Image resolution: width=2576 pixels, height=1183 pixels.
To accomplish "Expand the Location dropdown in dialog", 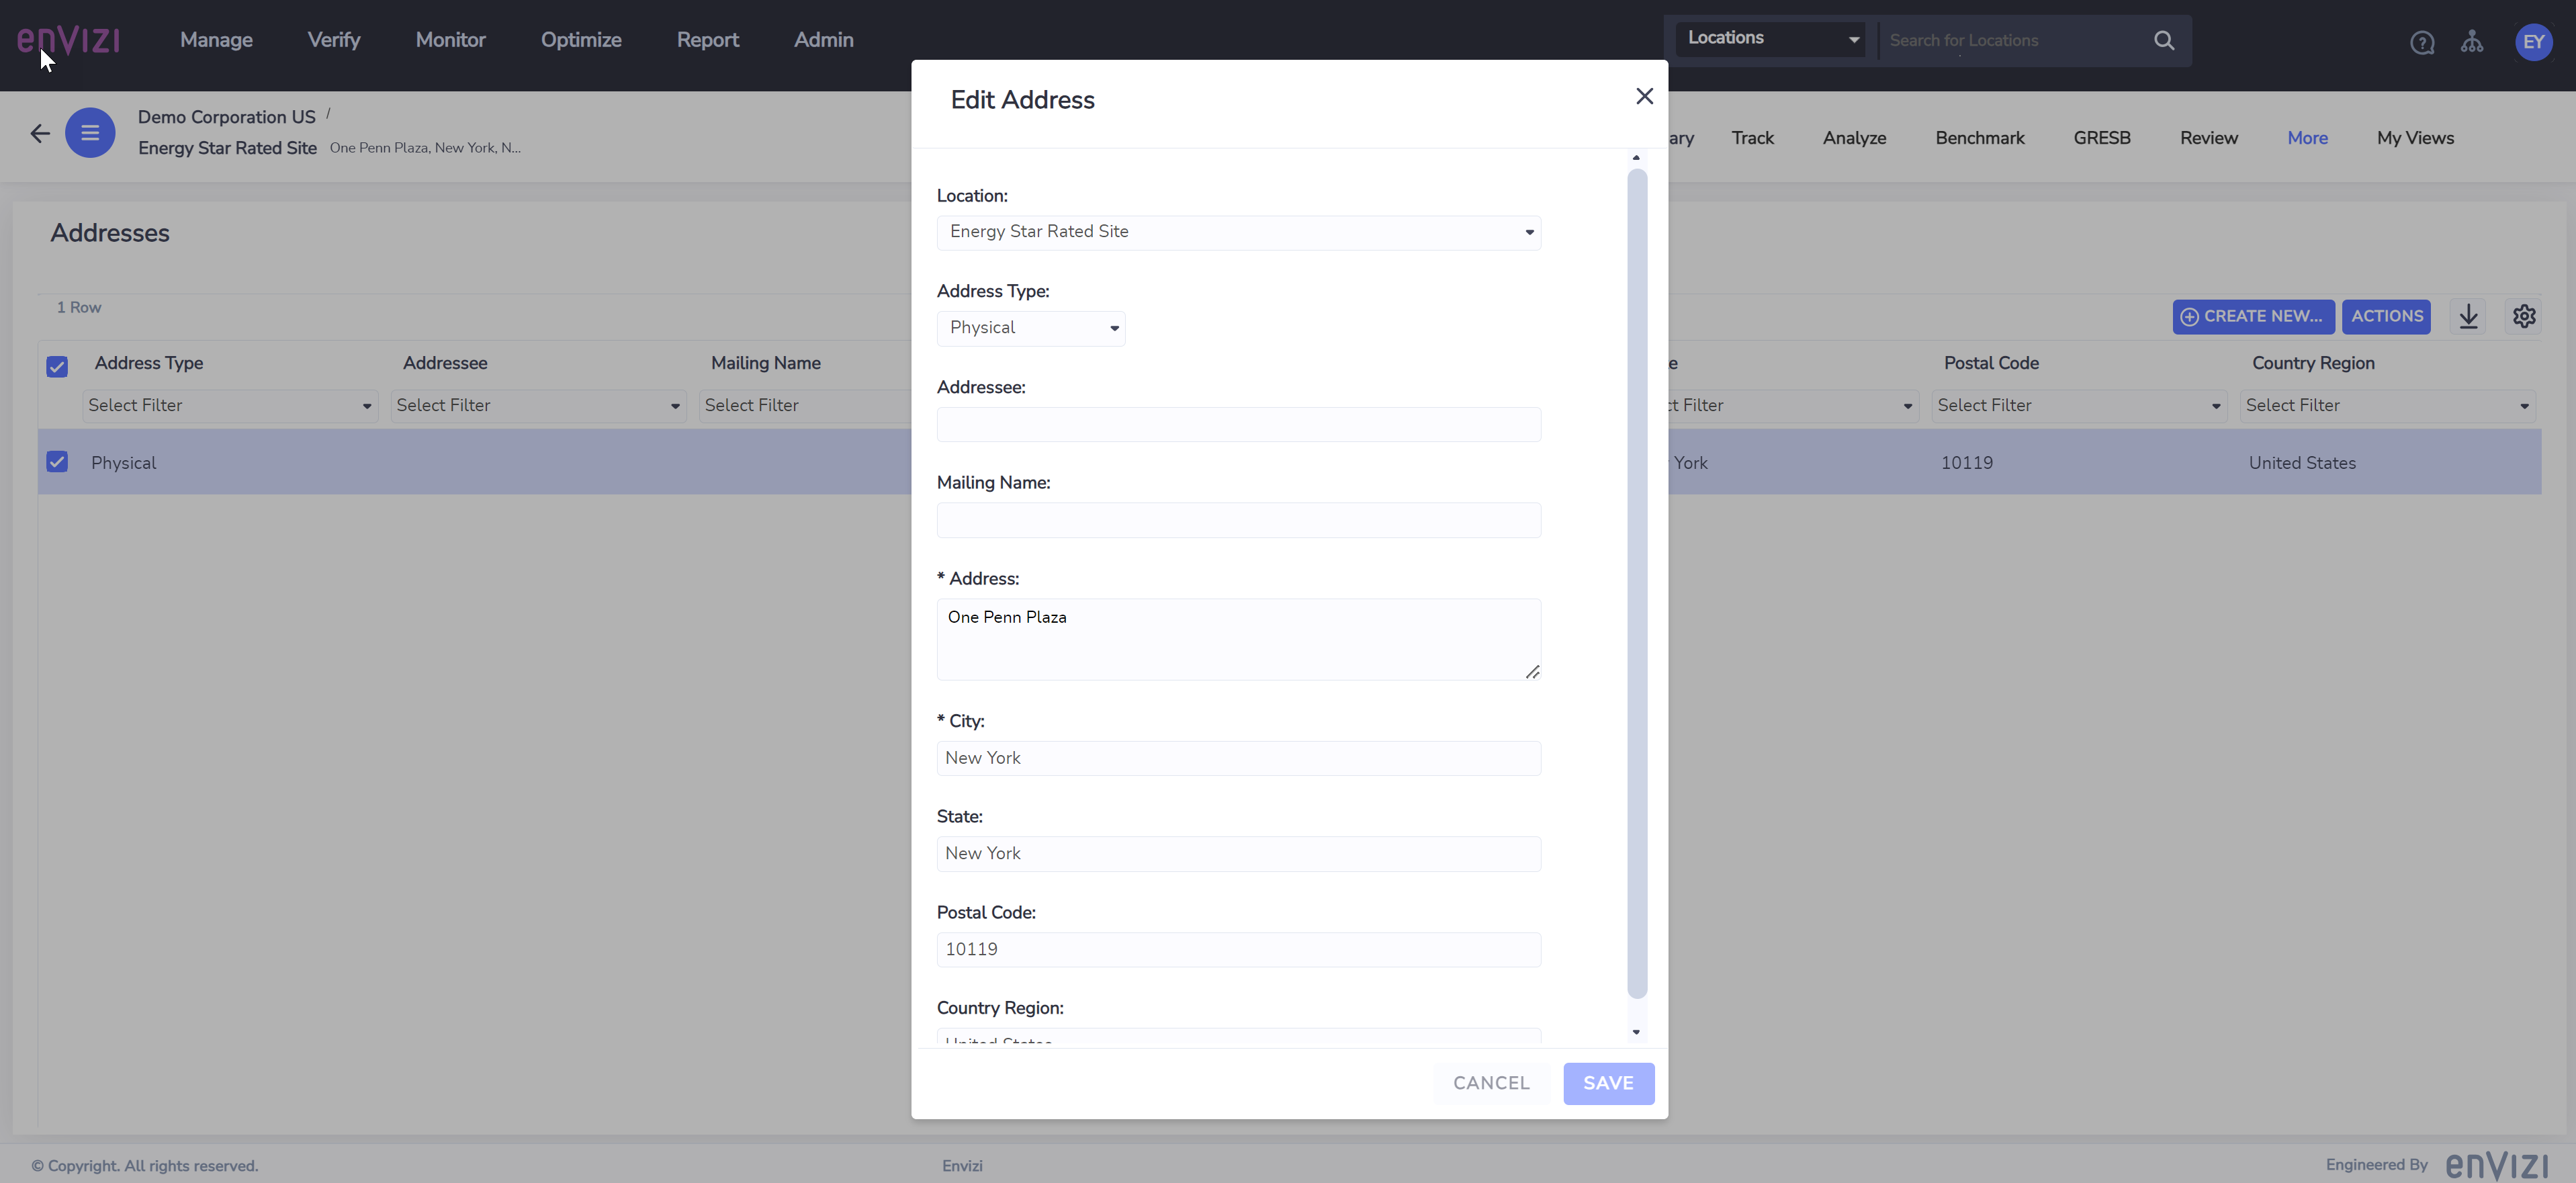I will [1238, 232].
